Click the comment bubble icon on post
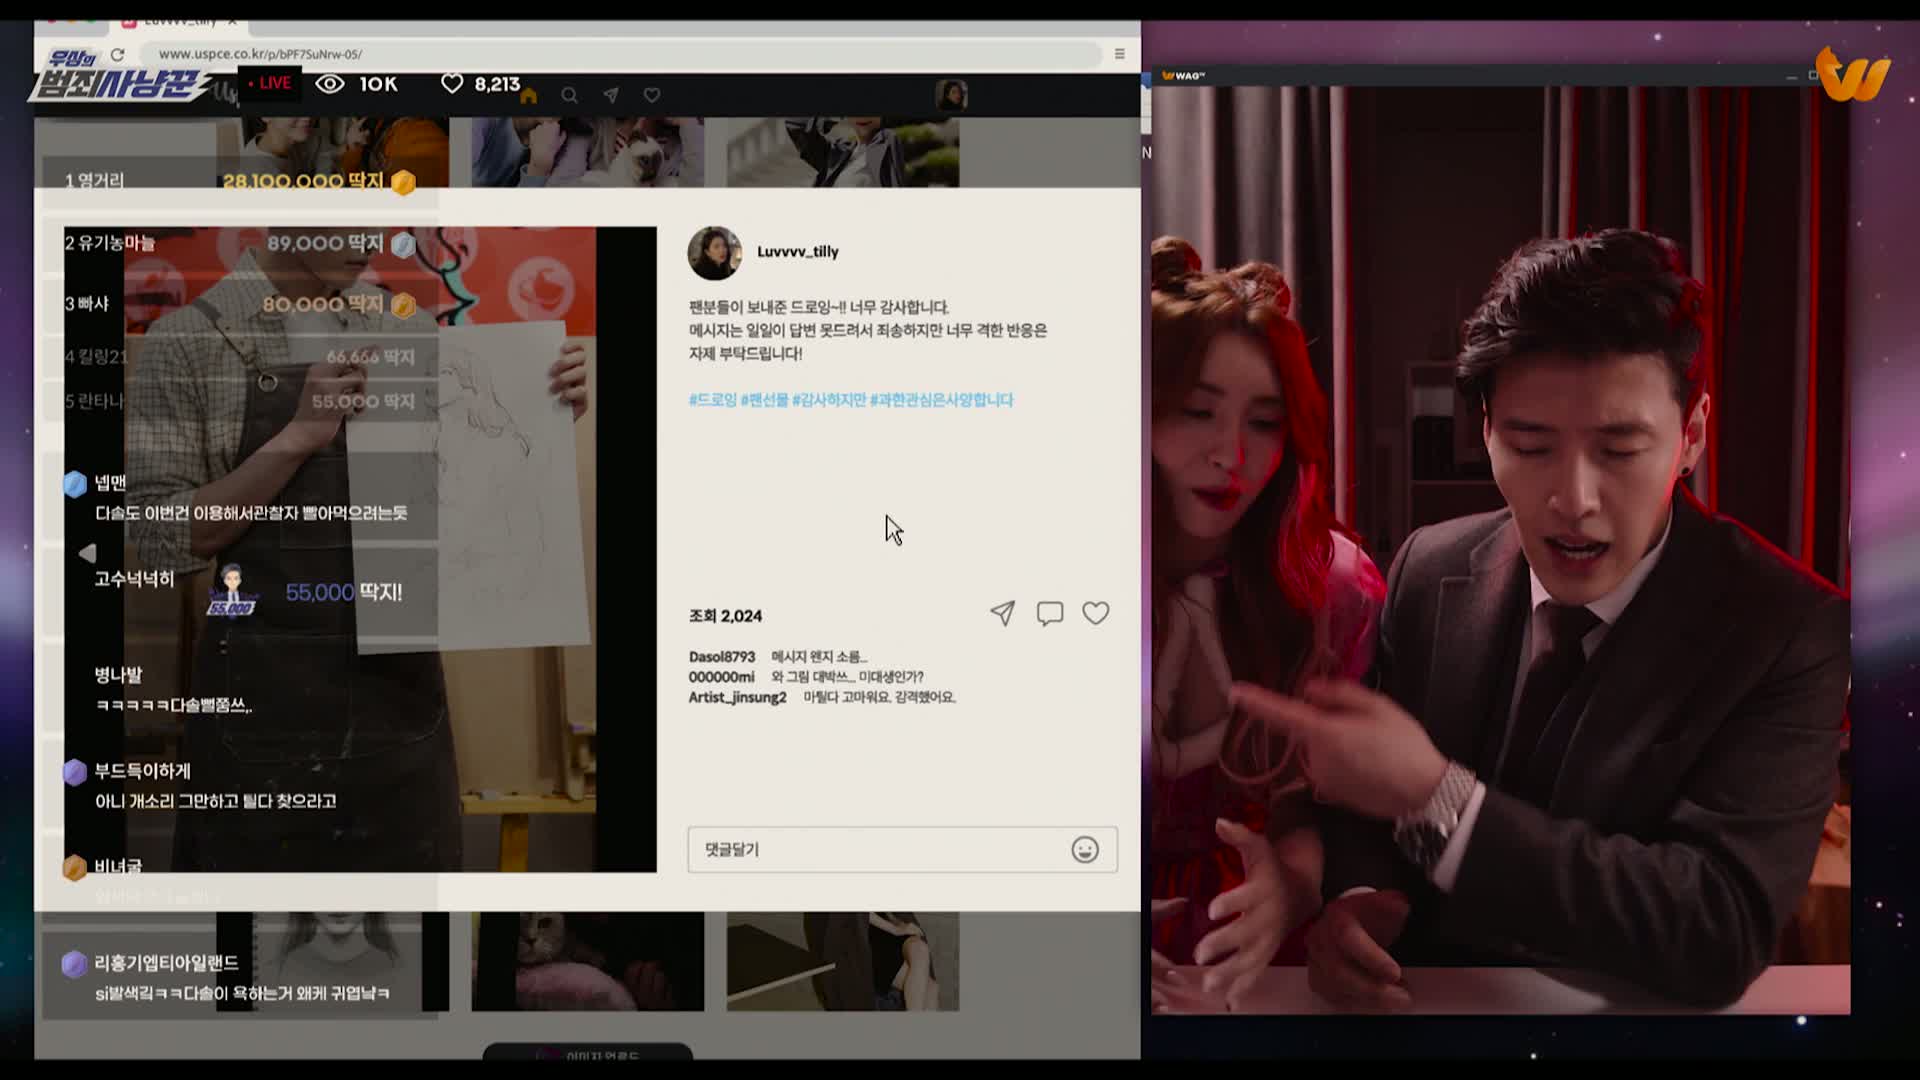The height and width of the screenshot is (1080, 1920). [x=1049, y=613]
